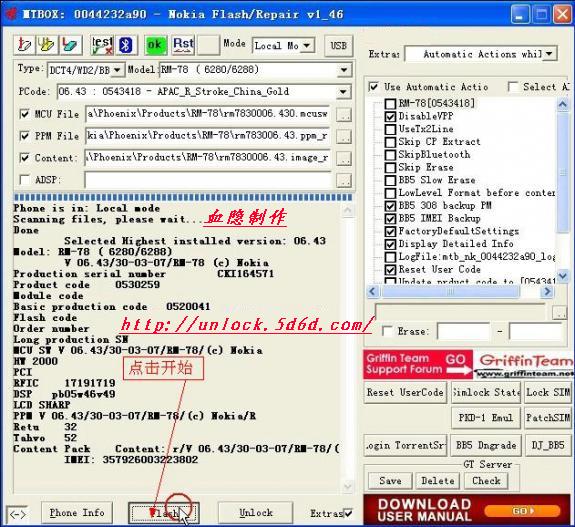The width and height of the screenshot is (575, 527).
Task: Check the Skip Erase option
Action: pos(390,168)
